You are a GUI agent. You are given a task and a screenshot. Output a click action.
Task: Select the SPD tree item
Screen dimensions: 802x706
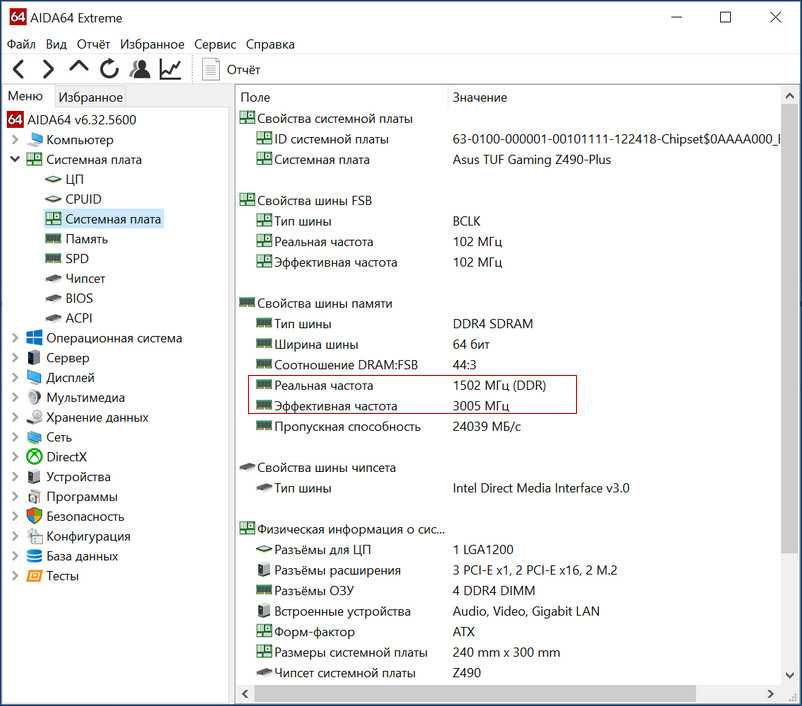pyautogui.click(x=77, y=259)
